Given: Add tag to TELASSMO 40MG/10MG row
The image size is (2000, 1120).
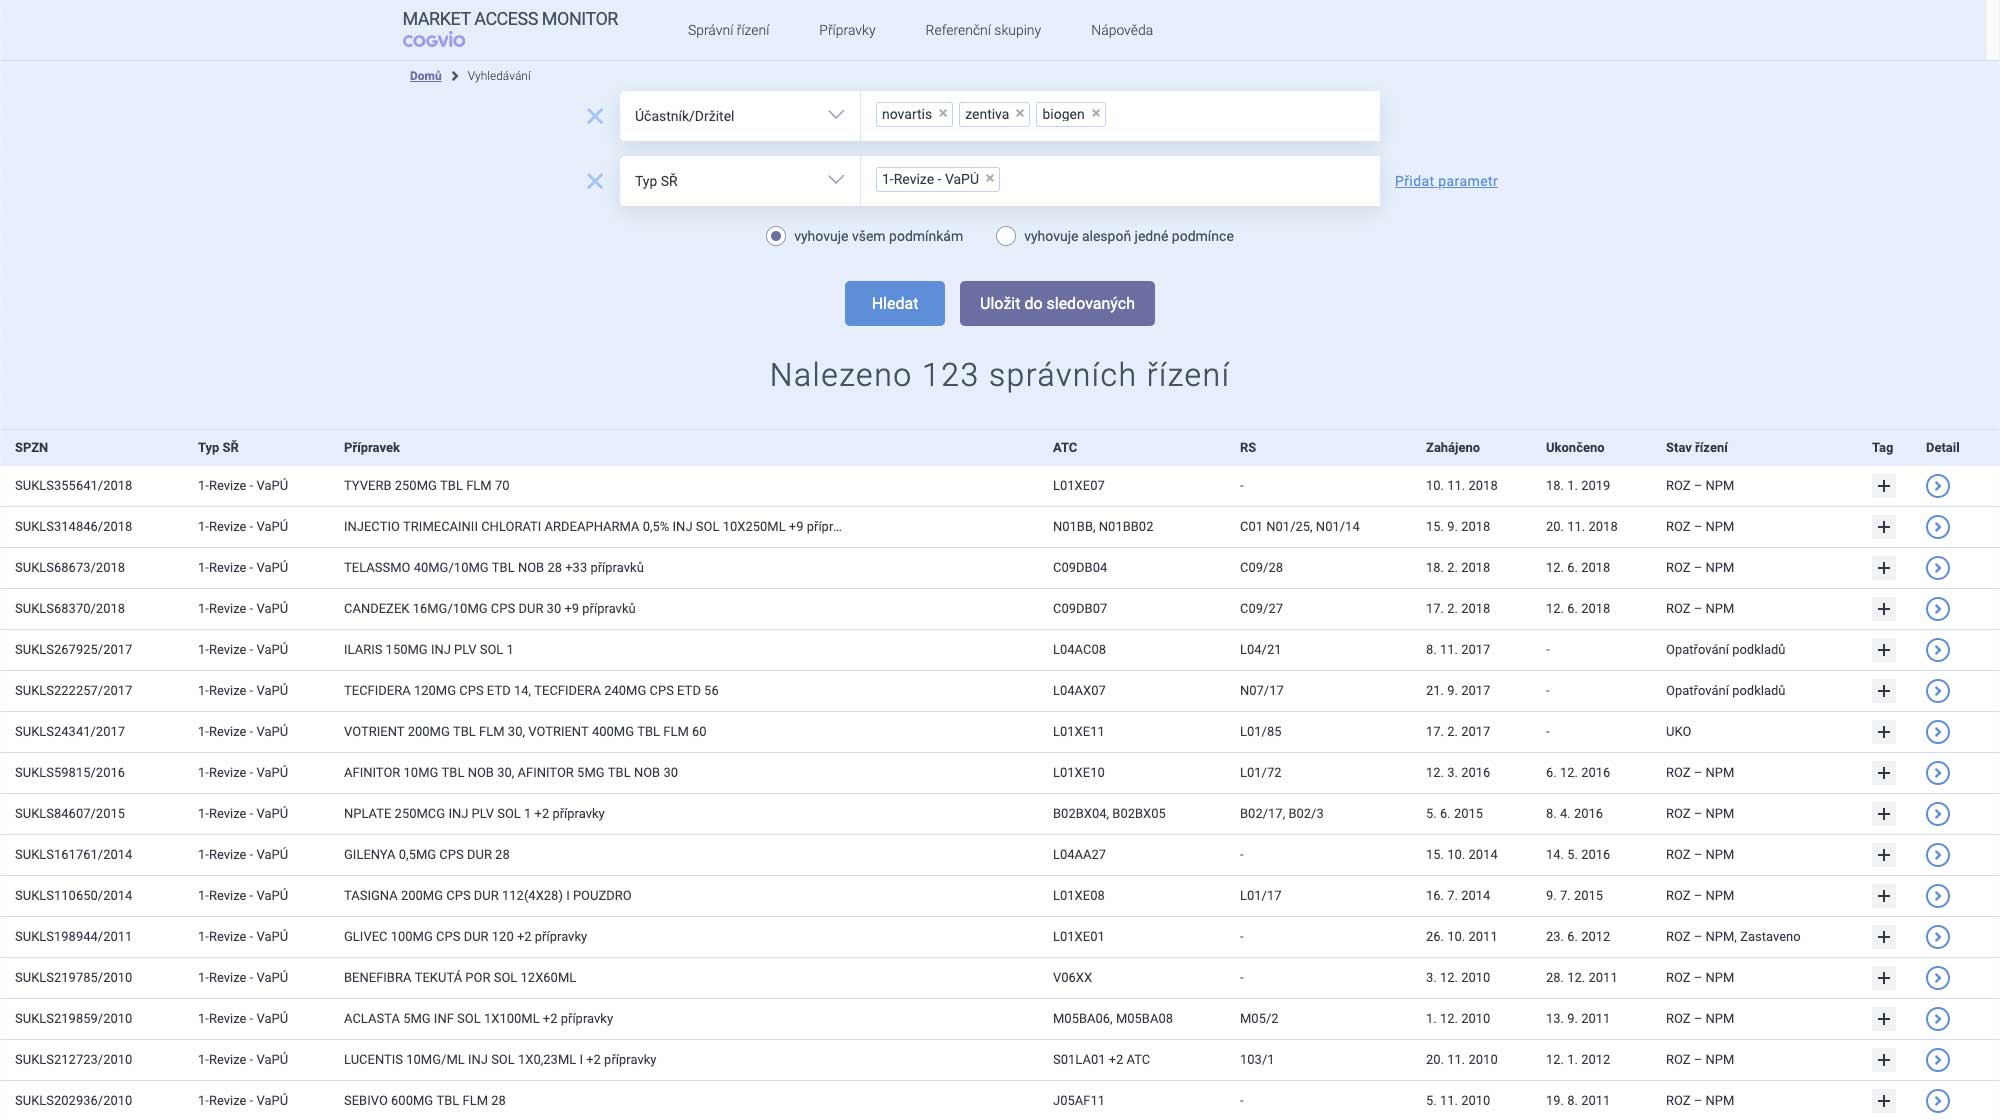Looking at the screenshot, I should (x=1883, y=568).
